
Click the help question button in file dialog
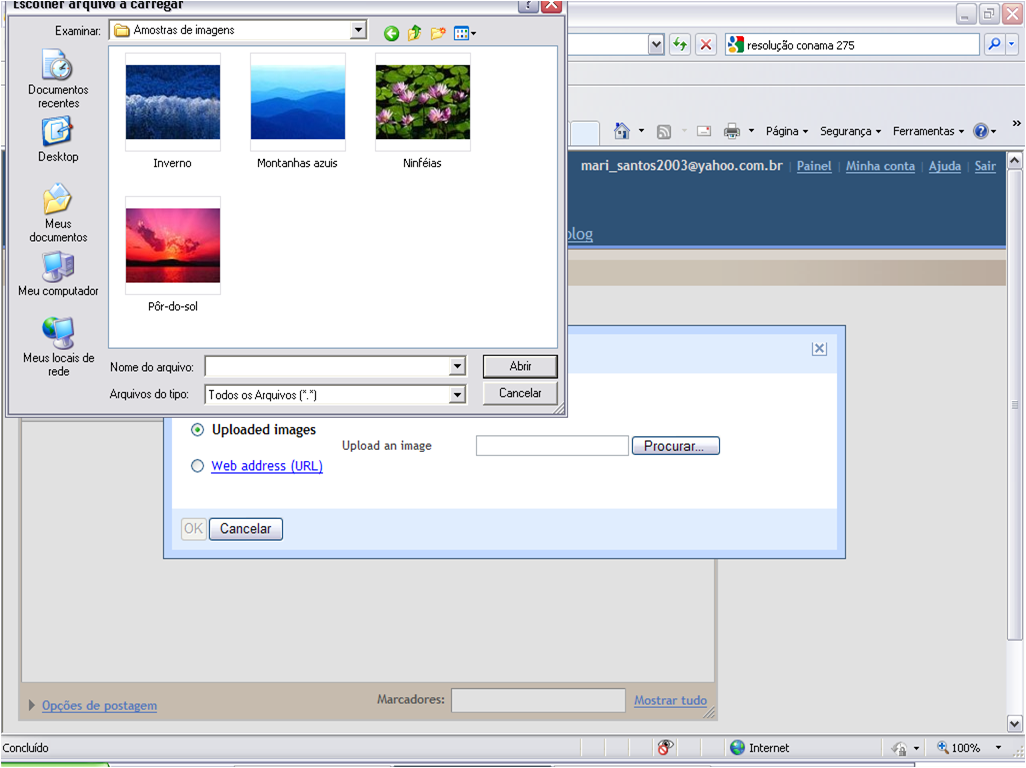click(x=528, y=5)
